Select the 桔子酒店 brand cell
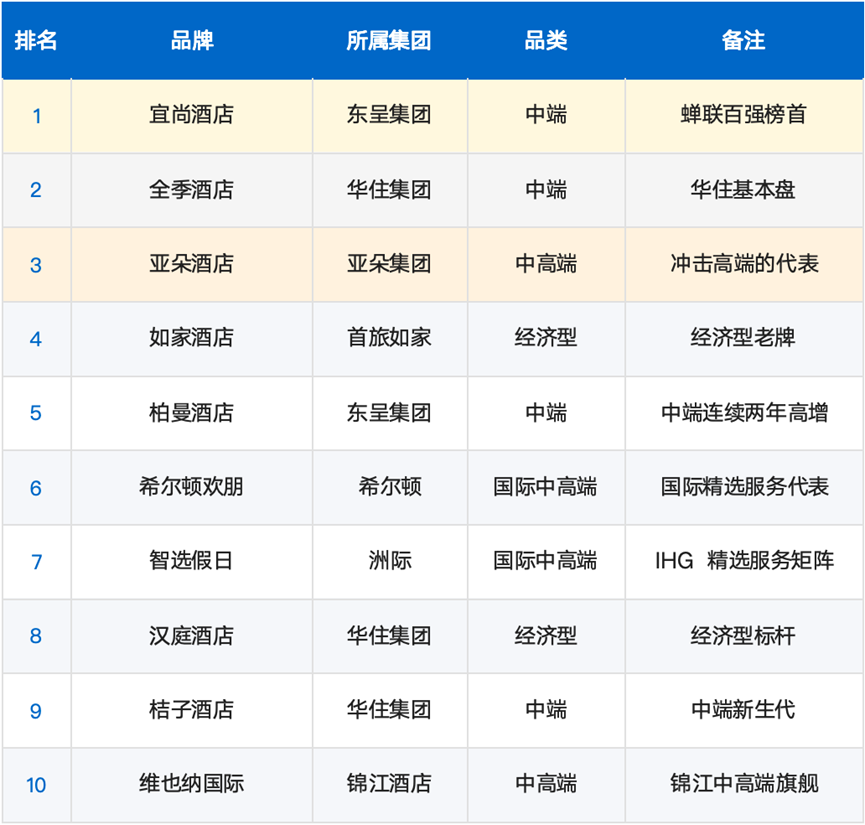The height and width of the screenshot is (825, 865). click(x=191, y=710)
